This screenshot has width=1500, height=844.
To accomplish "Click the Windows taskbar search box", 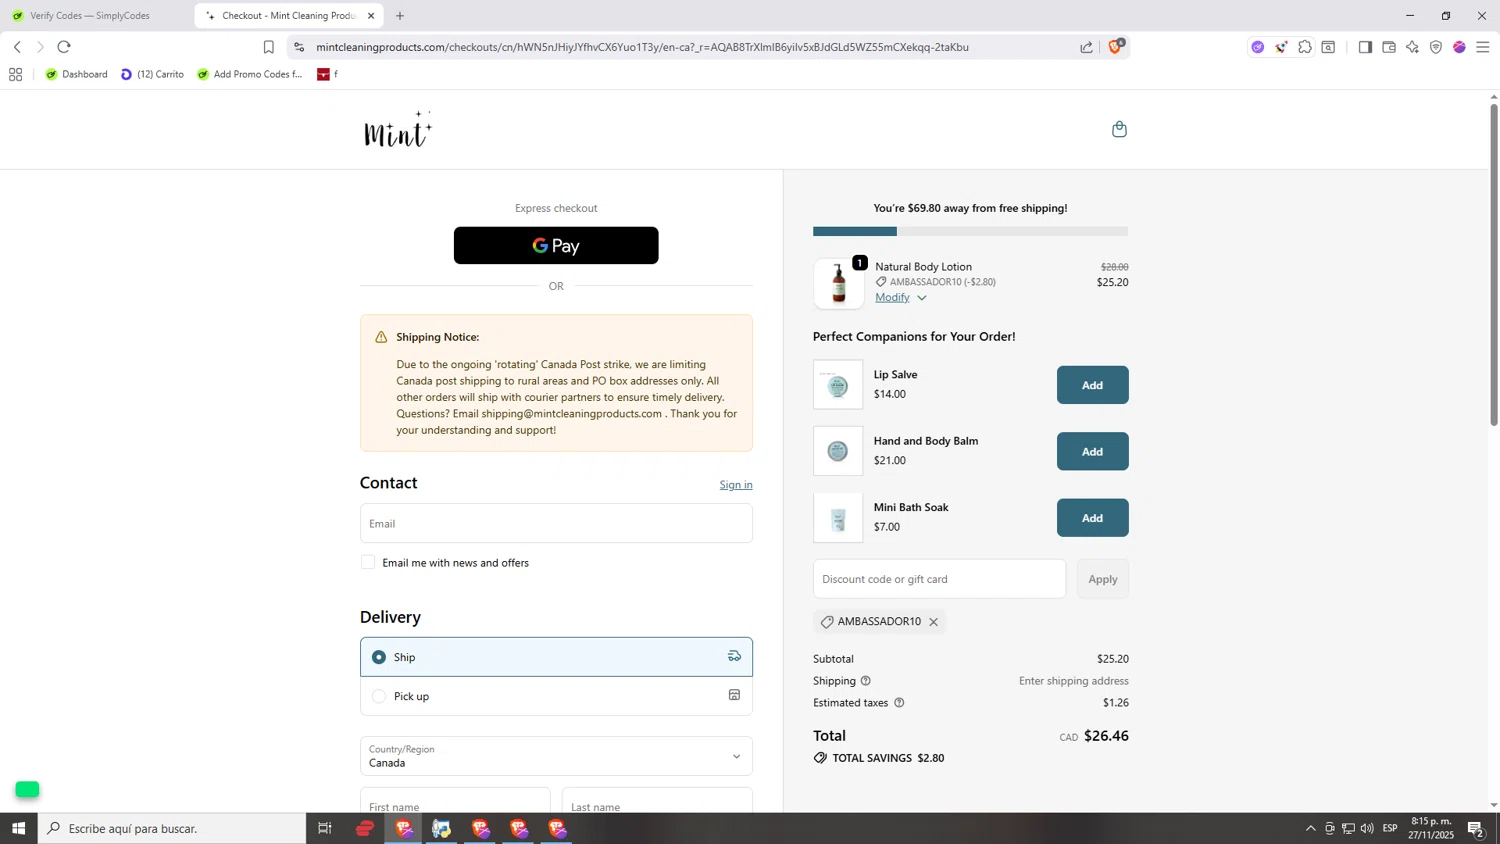I will (x=172, y=828).
